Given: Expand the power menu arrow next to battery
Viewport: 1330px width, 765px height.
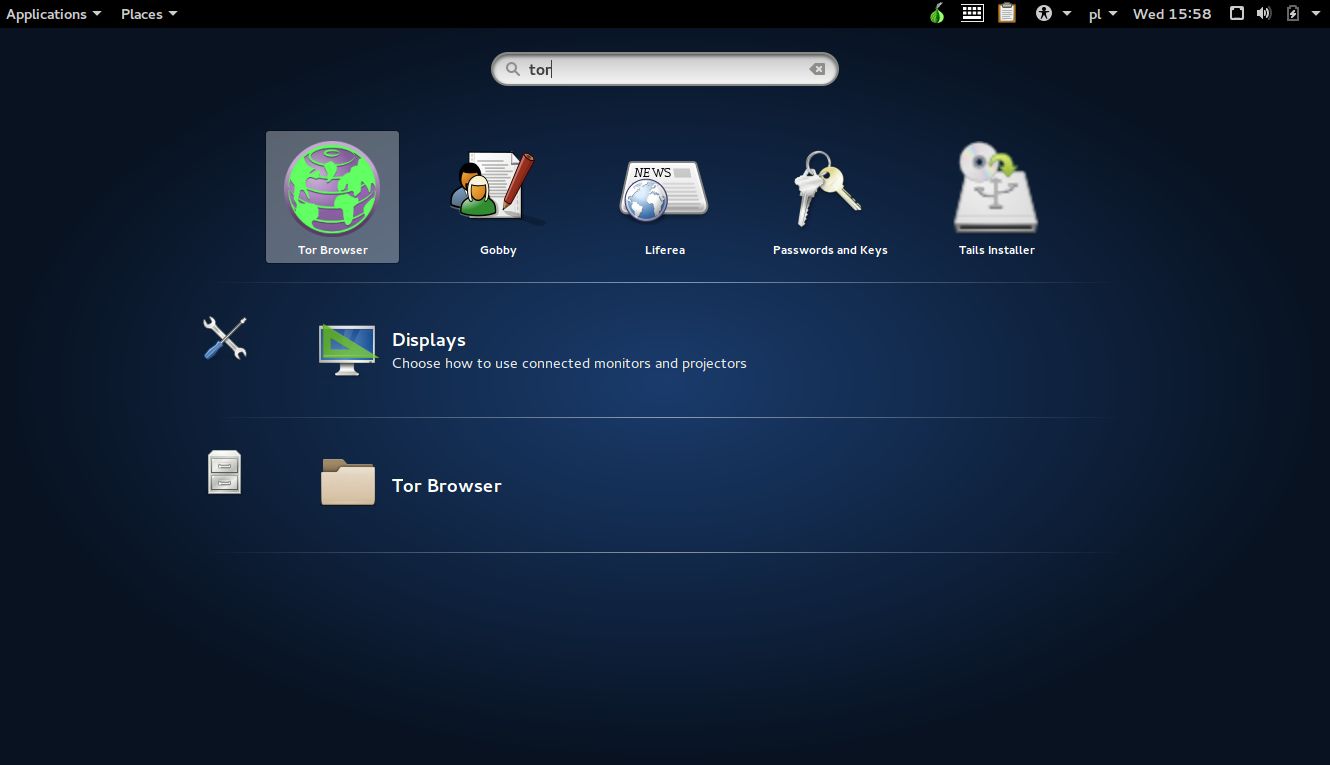Looking at the screenshot, I should (1315, 14).
